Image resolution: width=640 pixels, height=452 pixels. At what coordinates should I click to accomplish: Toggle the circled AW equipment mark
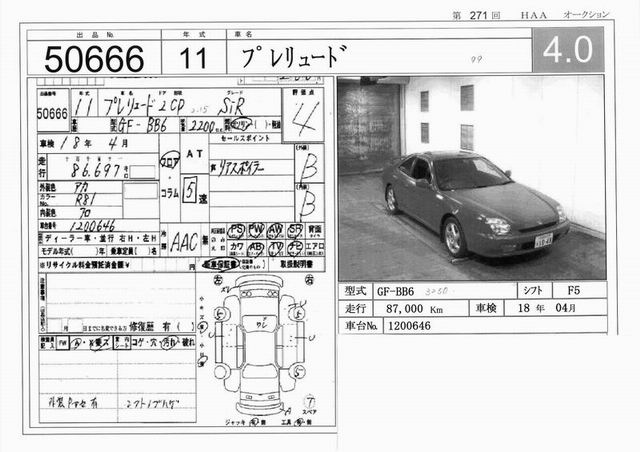click(x=276, y=231)
